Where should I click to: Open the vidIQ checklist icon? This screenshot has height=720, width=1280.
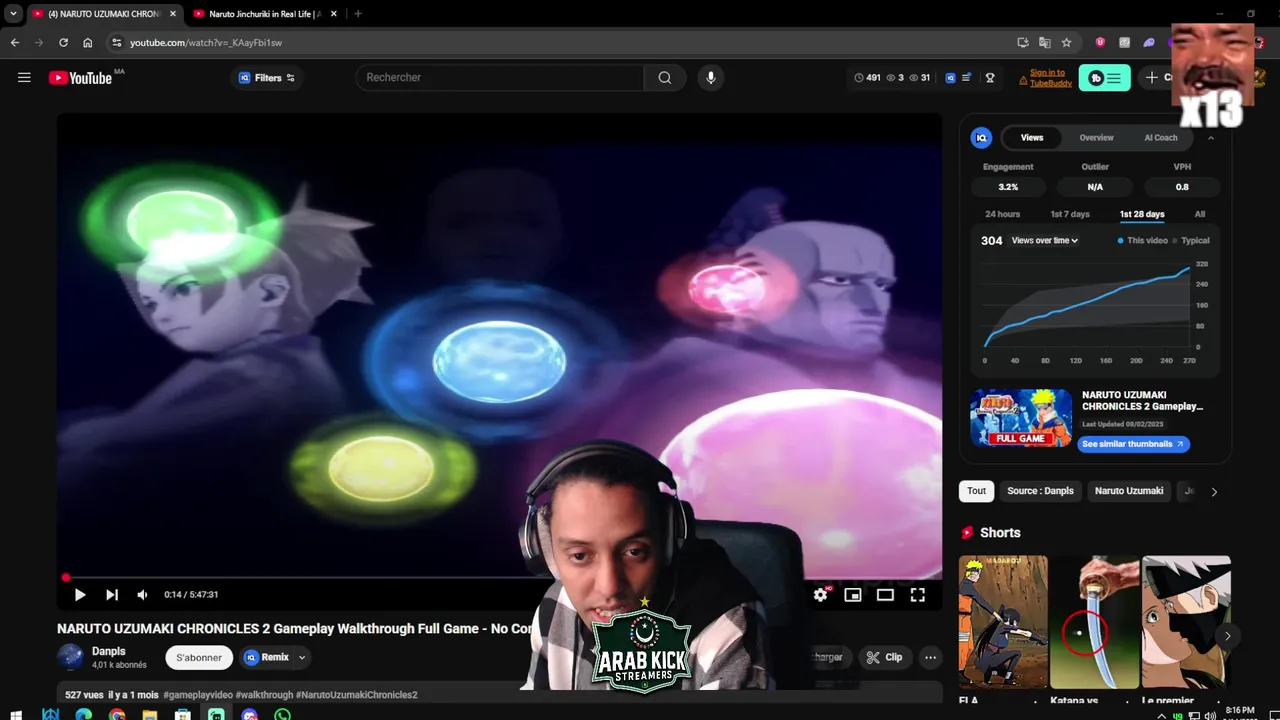[x=966, y=77]
